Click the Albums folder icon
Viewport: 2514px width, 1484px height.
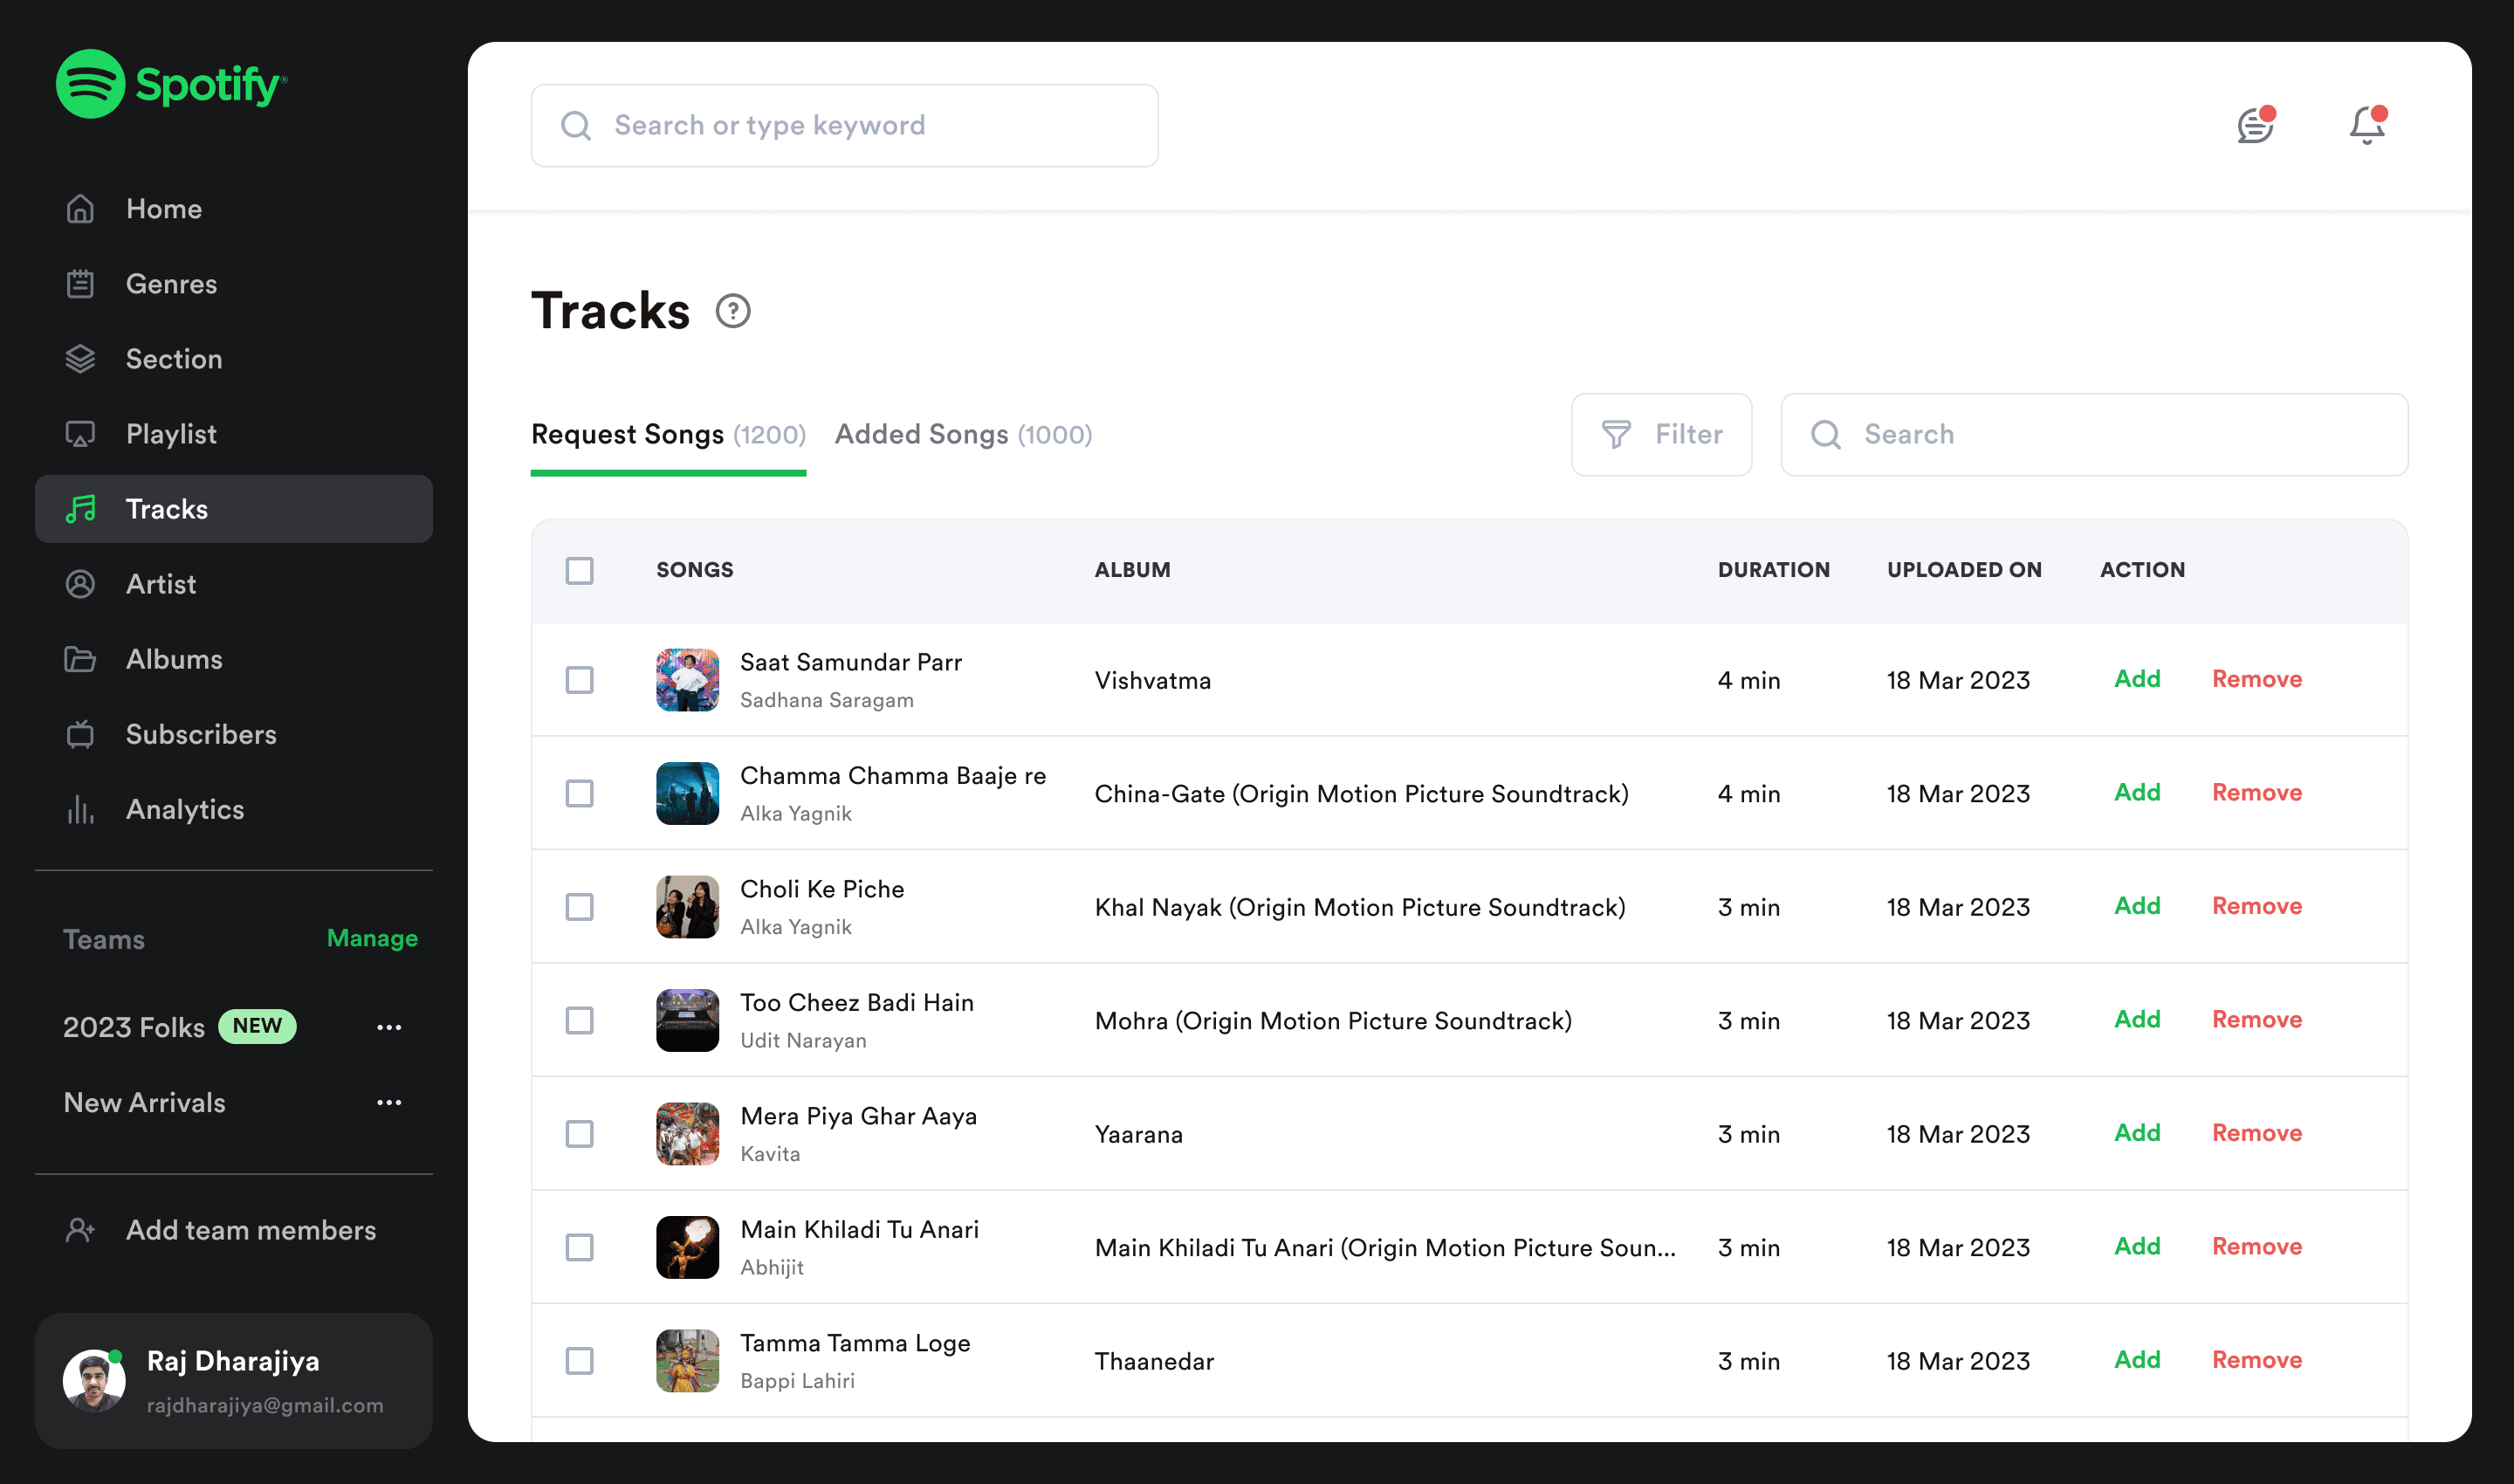80,659
